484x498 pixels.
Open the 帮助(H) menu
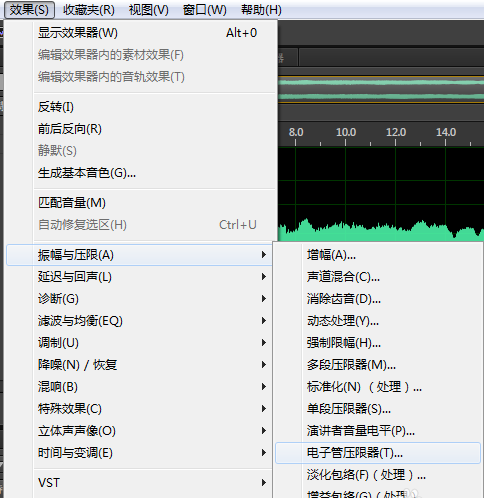(x=261, y=10)
